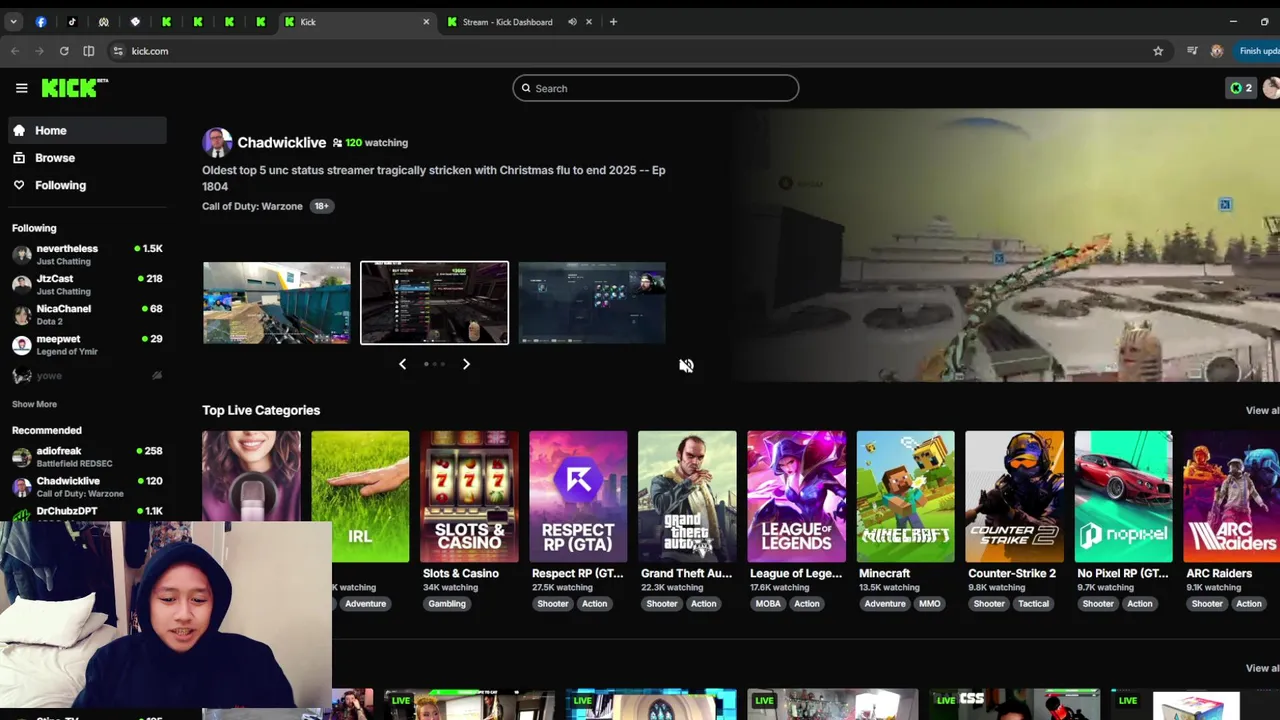This screenshot has width=1280, height=720.
Task: Open the KICKs balance showing 2
Action: 1241,88
